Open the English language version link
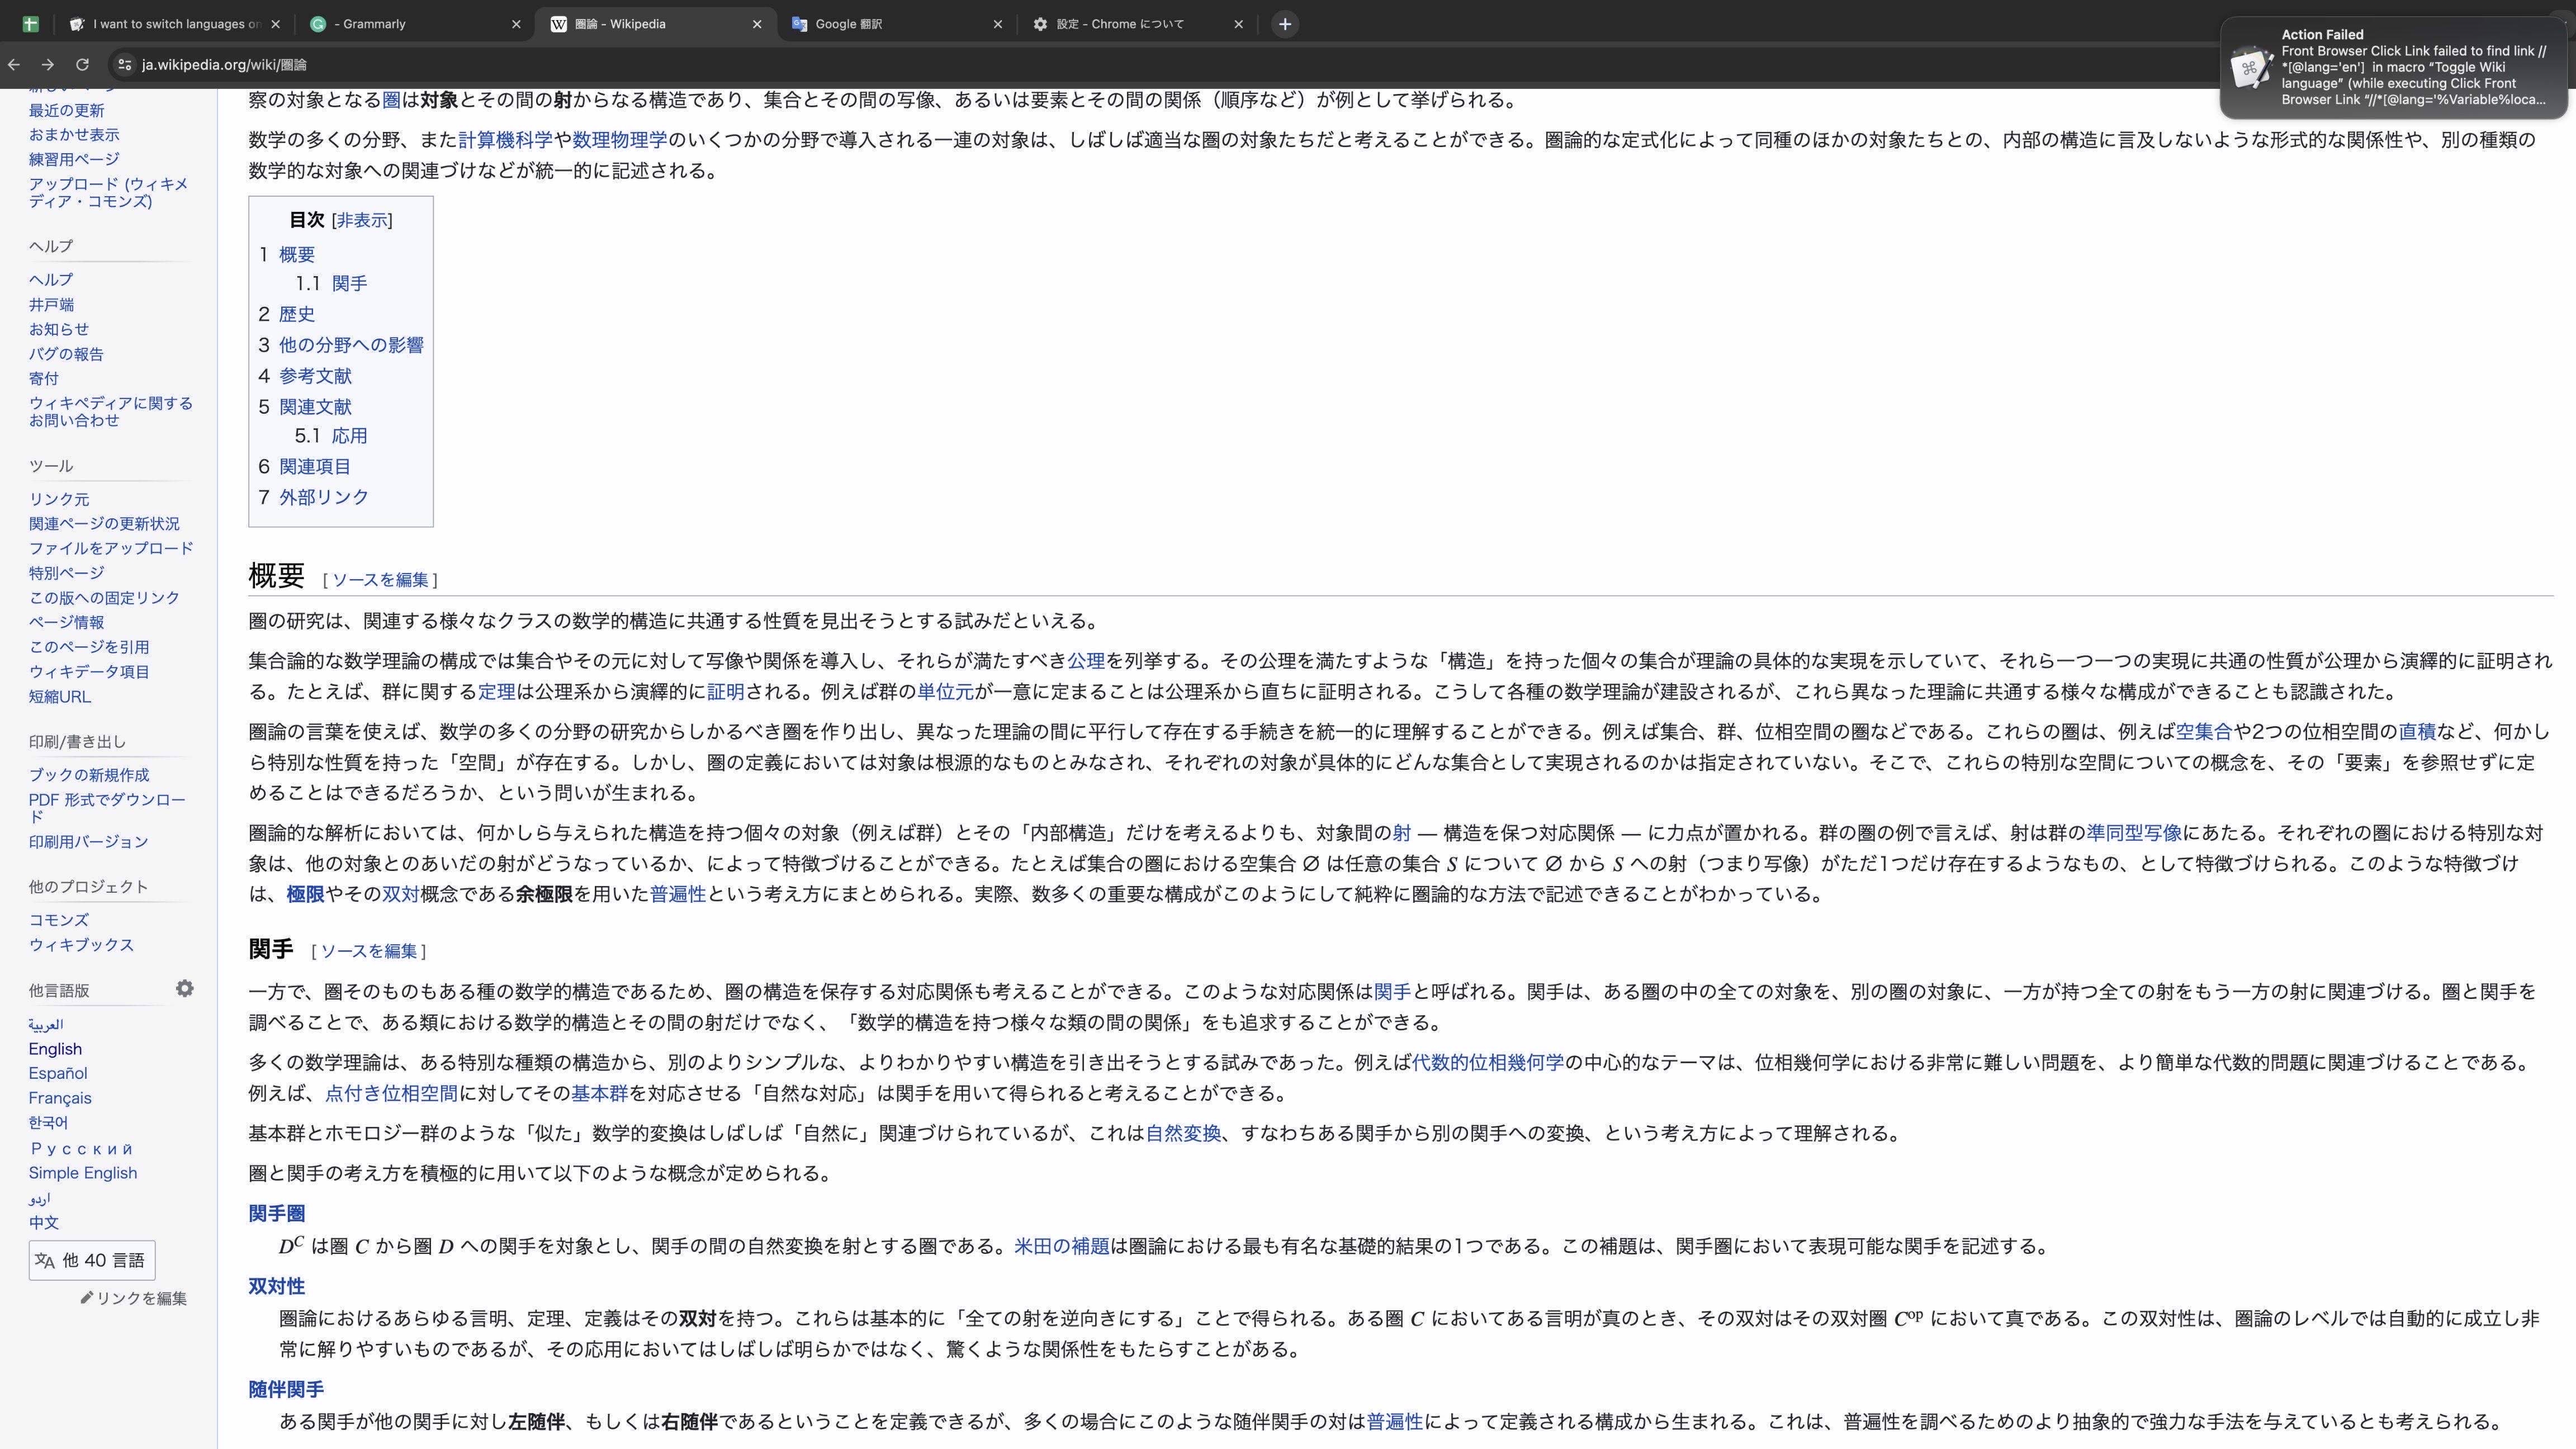Viewport: 2576px width, 1449px height. pos(55,1049)
